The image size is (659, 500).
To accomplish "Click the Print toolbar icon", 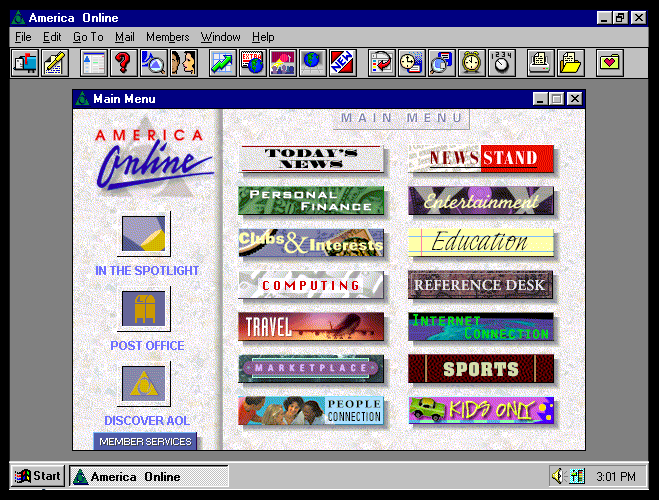I will 540,63.
